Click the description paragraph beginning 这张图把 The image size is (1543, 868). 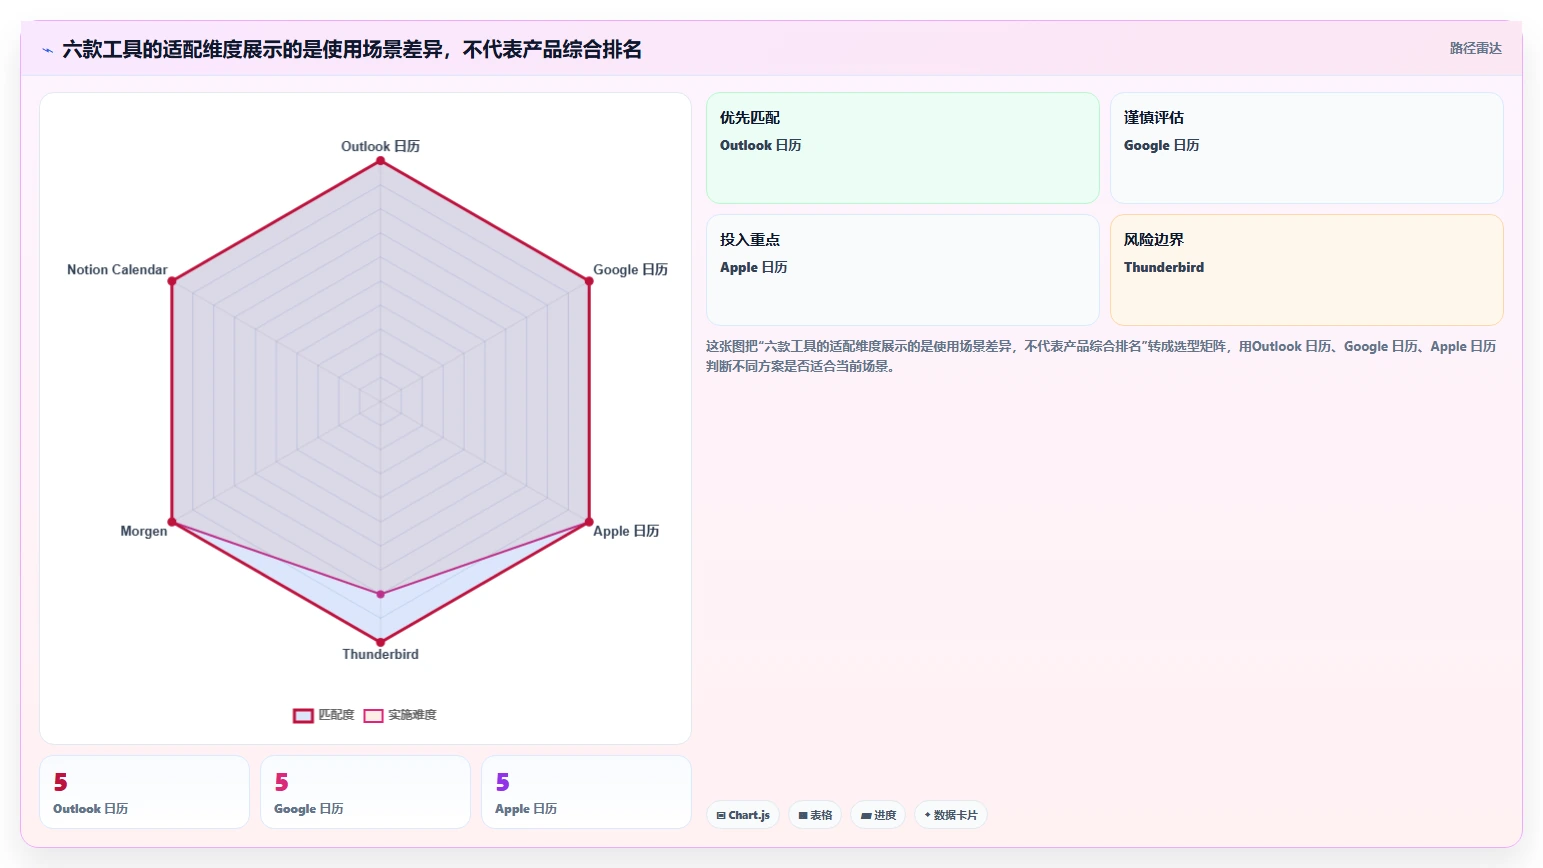(1101, 356)
